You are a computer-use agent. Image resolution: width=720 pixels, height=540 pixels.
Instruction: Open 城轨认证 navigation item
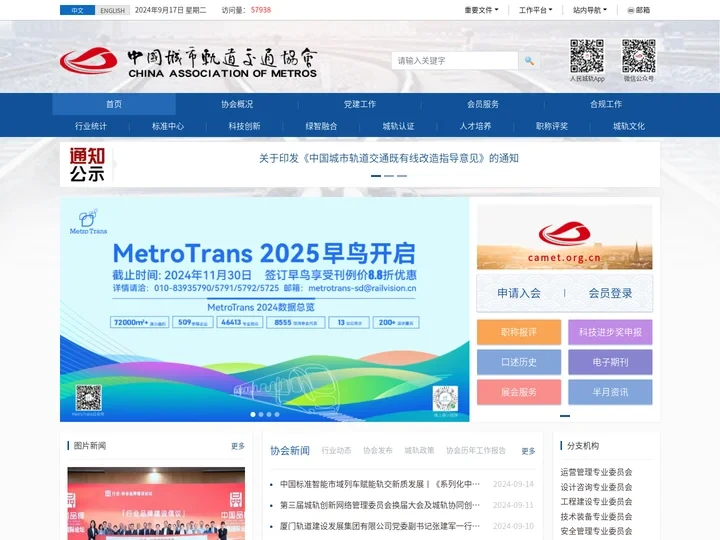399,126
